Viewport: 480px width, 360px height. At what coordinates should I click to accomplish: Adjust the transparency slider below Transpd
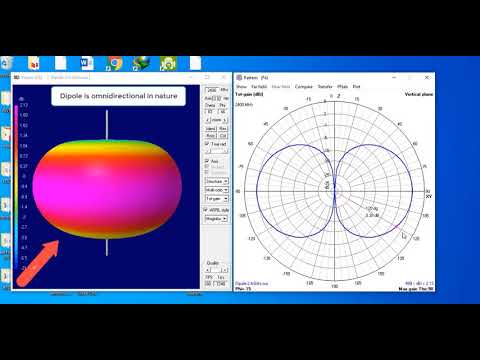coord(216,151)
